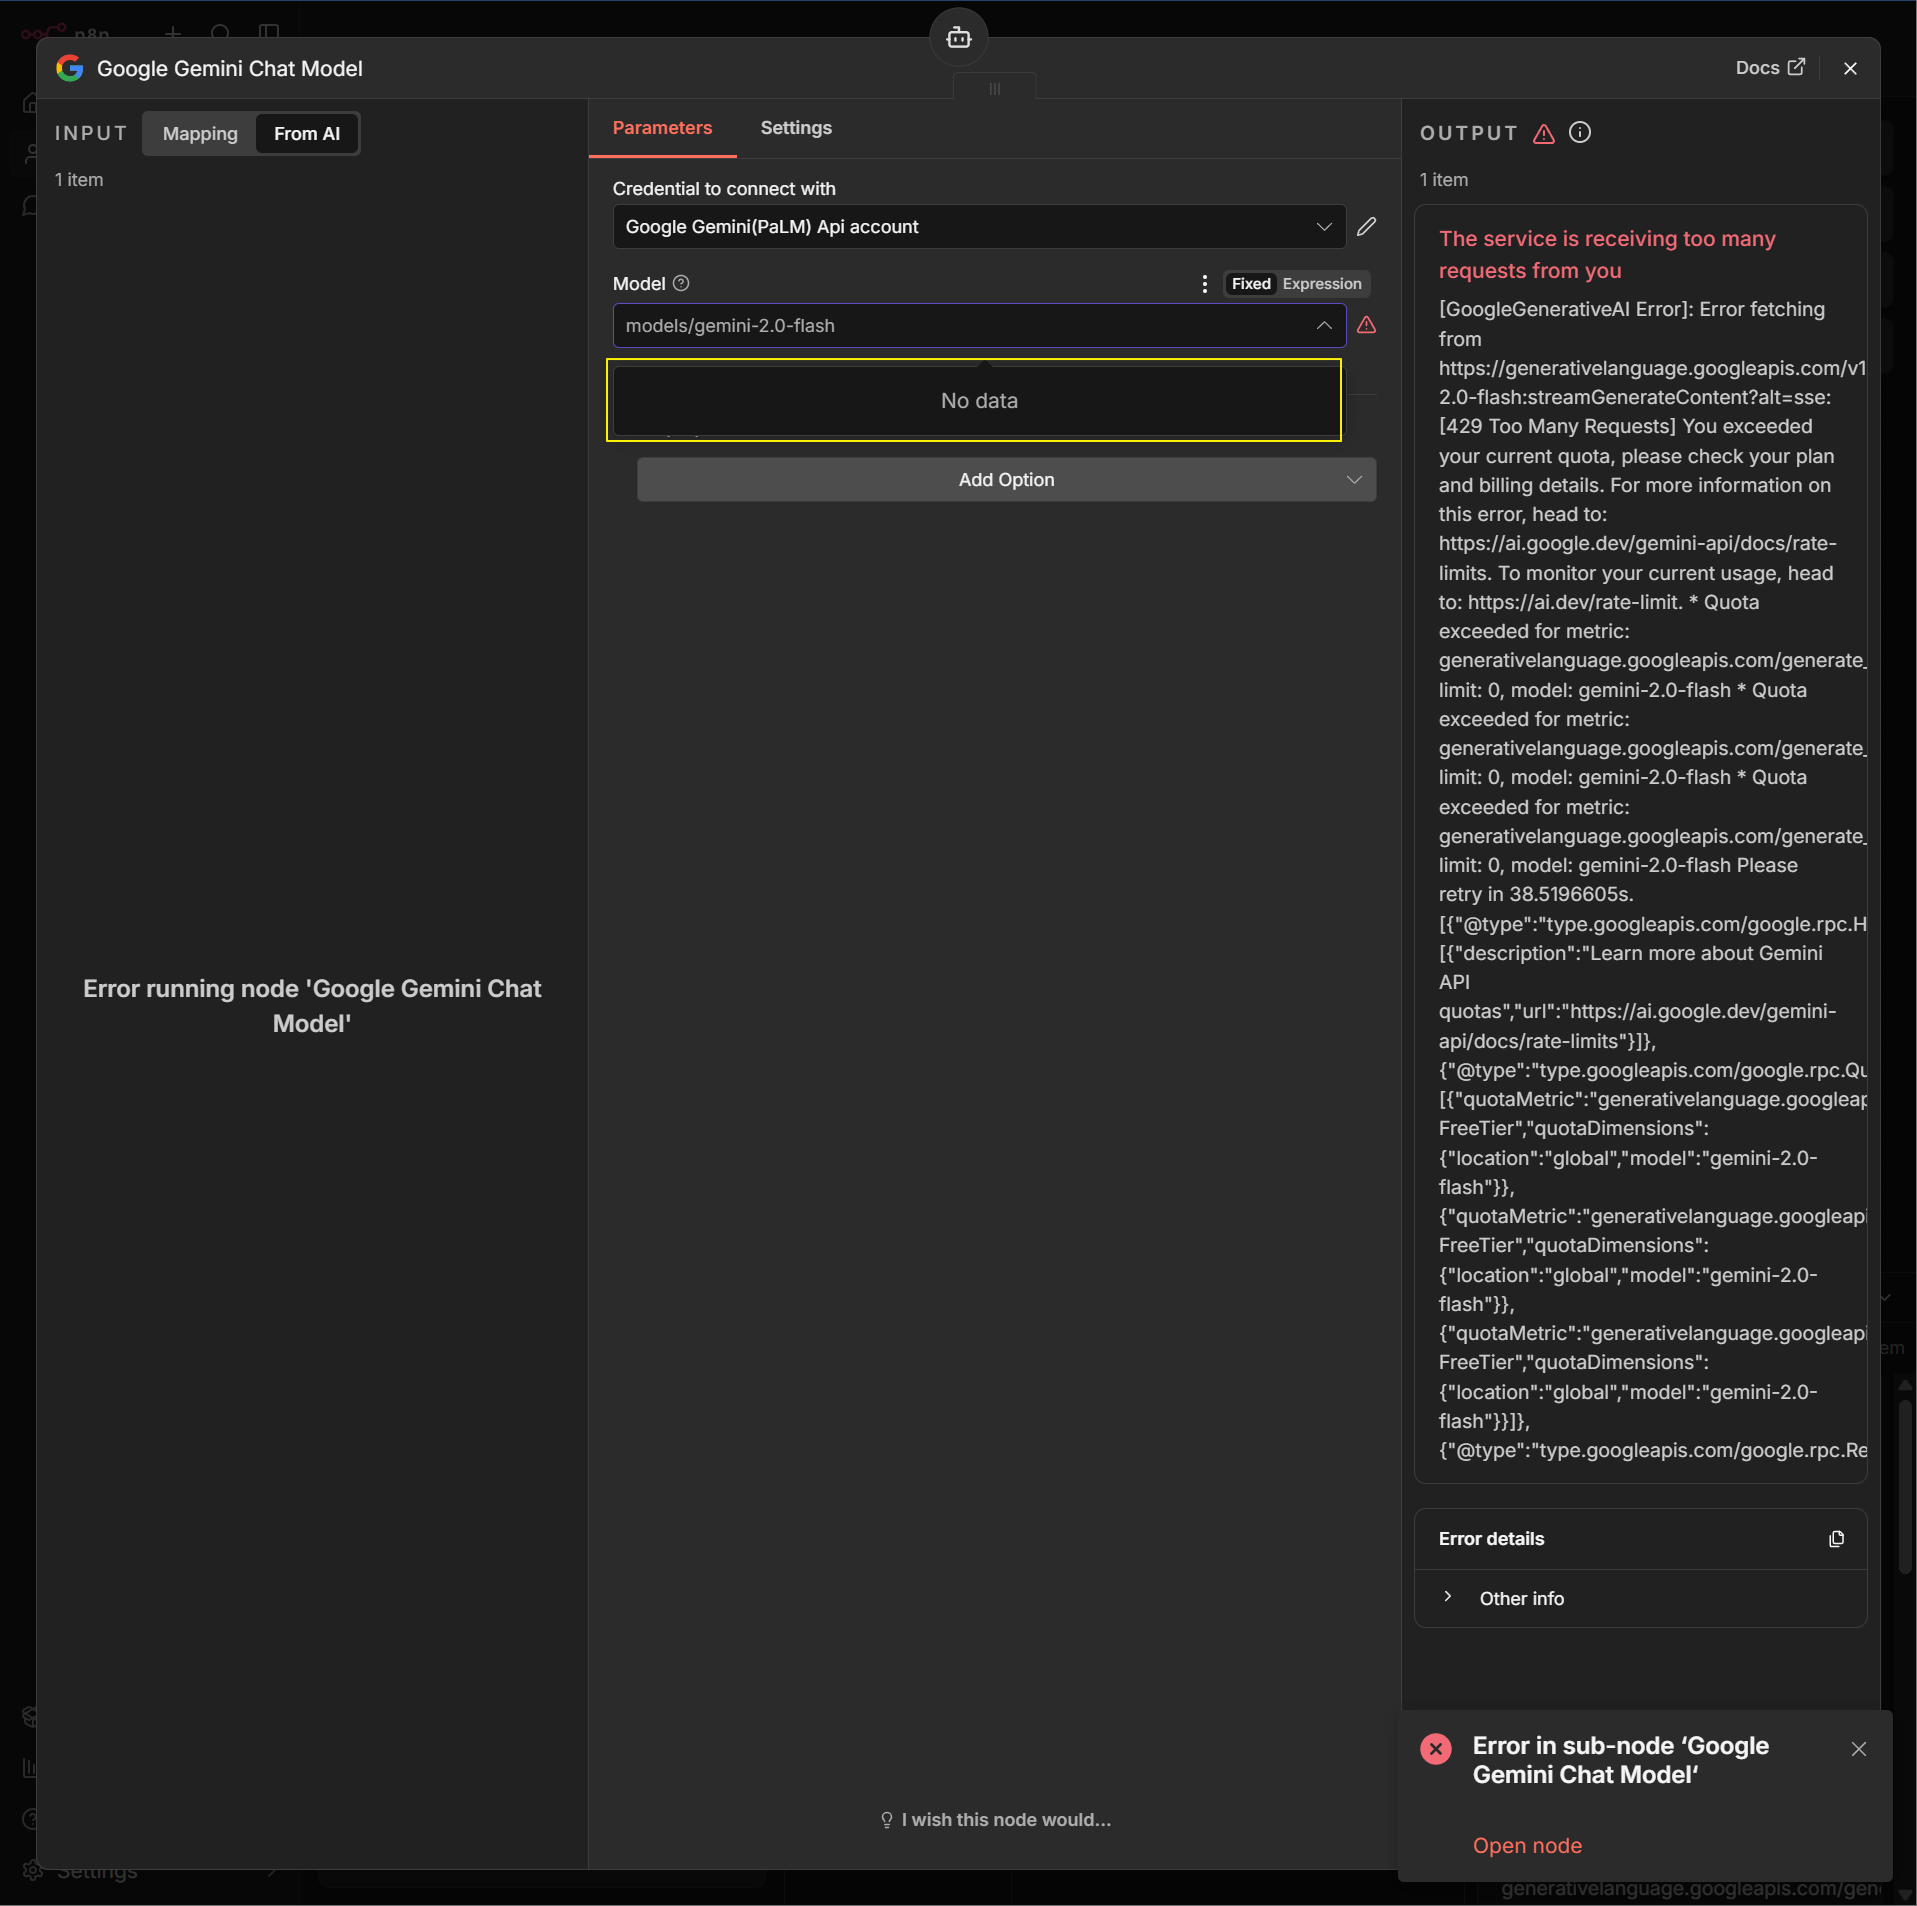Screen dimensions: 1917x1906
Task: Switch to the Parameters tab
Action: click(x=662, y=128)
